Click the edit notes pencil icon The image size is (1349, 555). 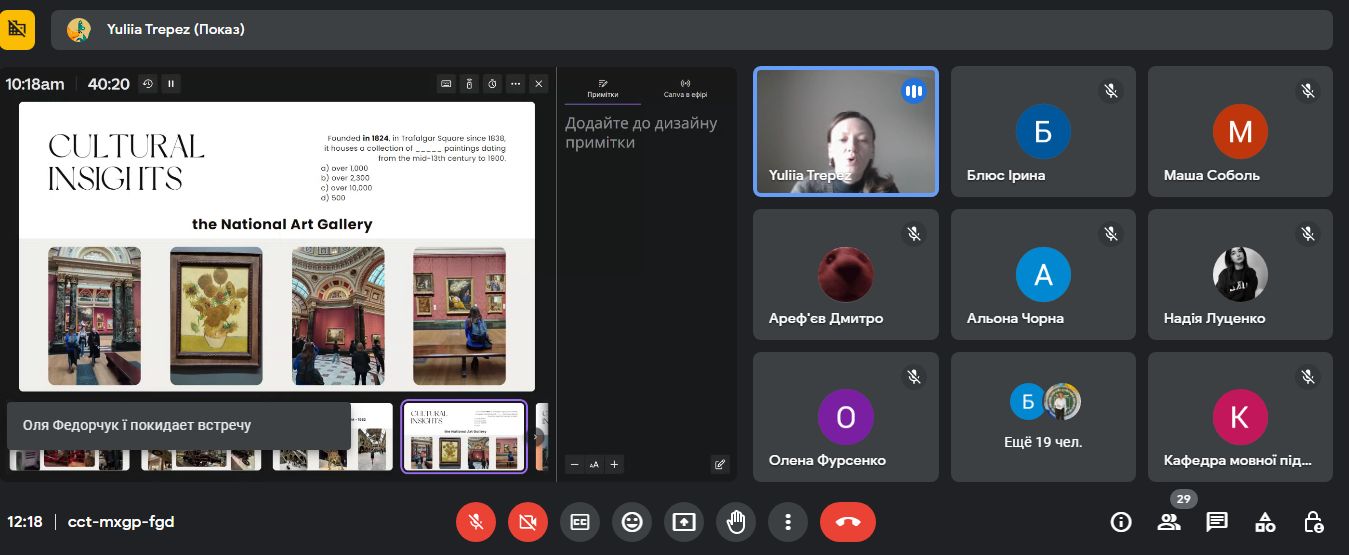click(x=720, y=464)
